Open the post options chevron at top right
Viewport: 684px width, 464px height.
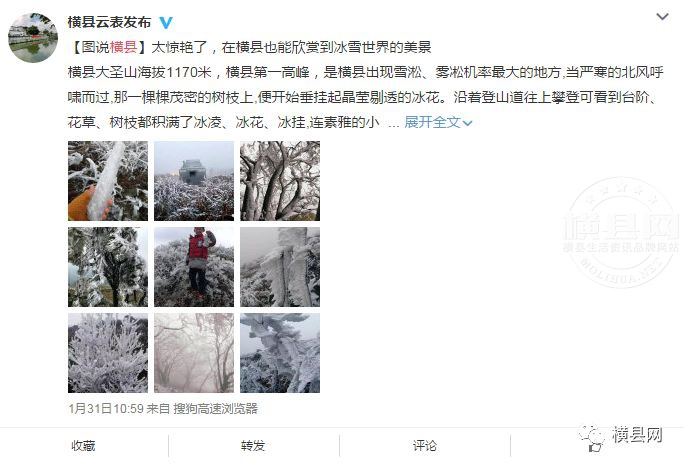coord(662,17)
